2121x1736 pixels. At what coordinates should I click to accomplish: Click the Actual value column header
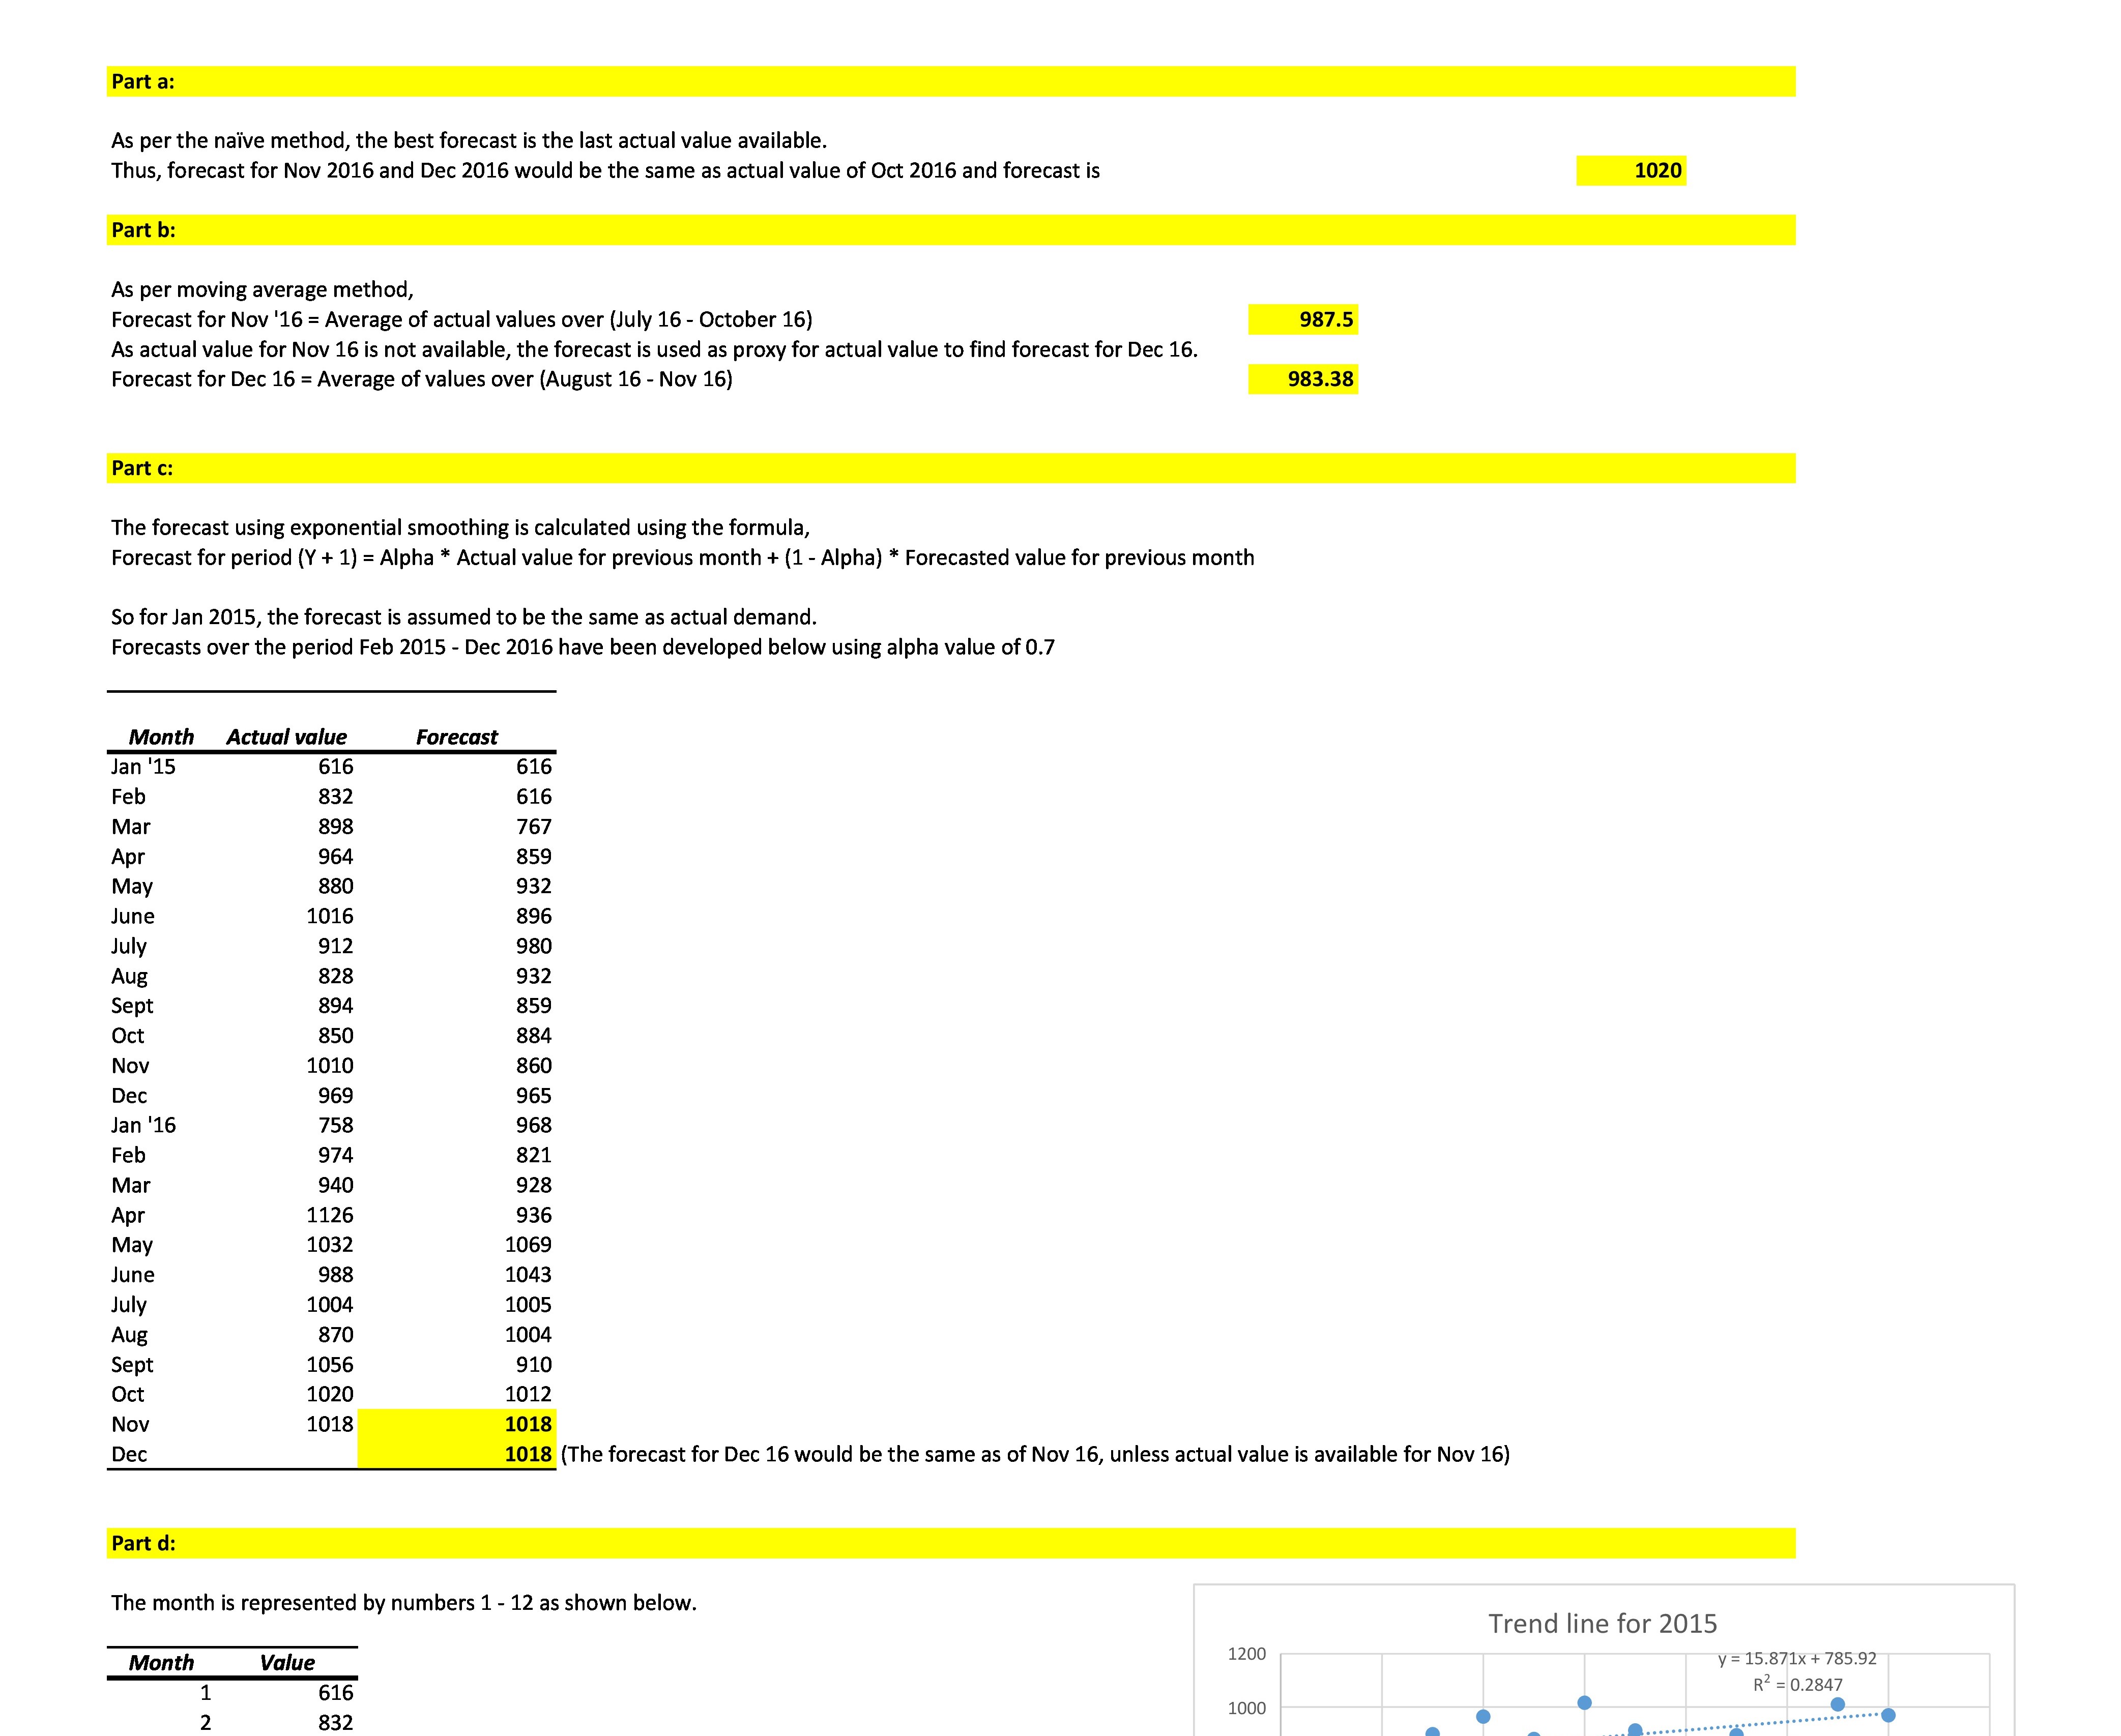coord(286,737)
